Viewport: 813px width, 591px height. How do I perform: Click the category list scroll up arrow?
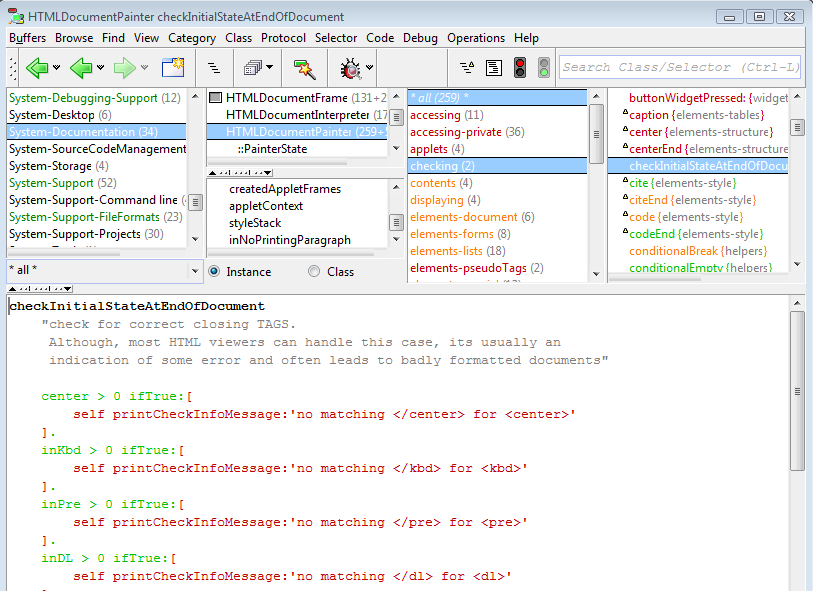(195, 96)
